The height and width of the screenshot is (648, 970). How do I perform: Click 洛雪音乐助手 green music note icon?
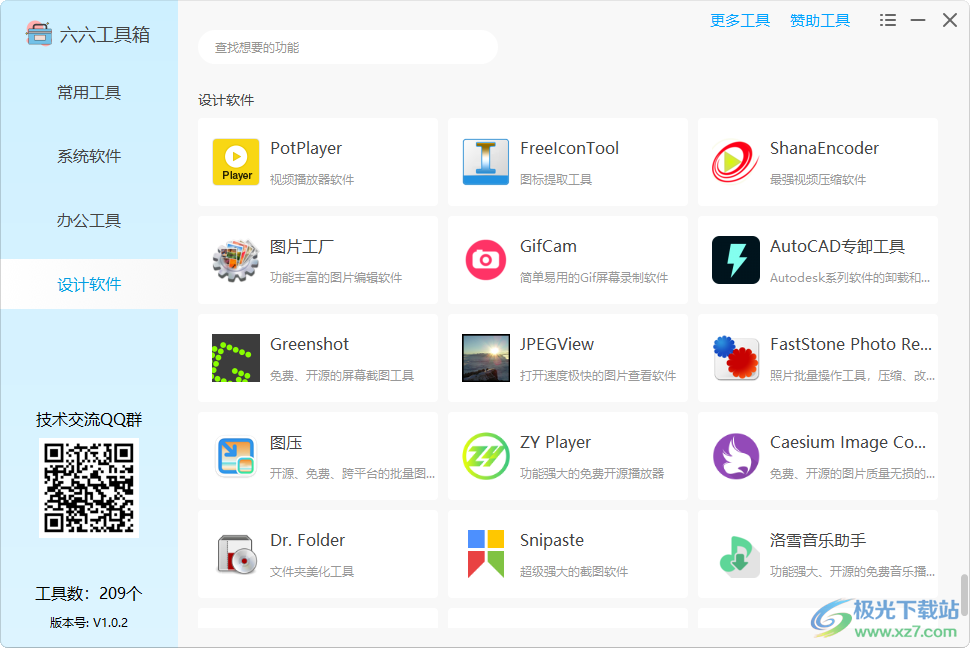739,555
